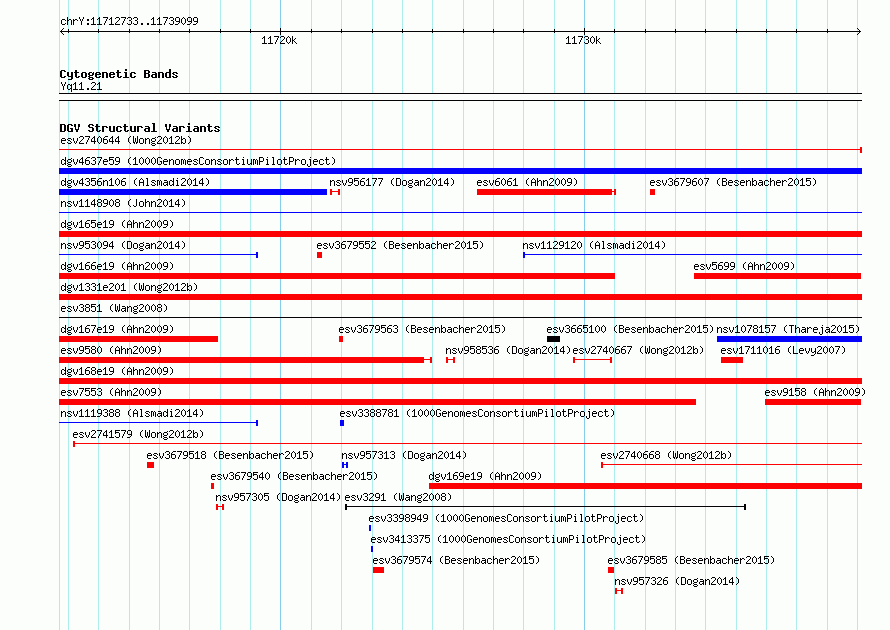Click nsv956177 (Dogan2014) label
Image resolution: width=890 pixels, height=630 pixels.
click(392, 182)
